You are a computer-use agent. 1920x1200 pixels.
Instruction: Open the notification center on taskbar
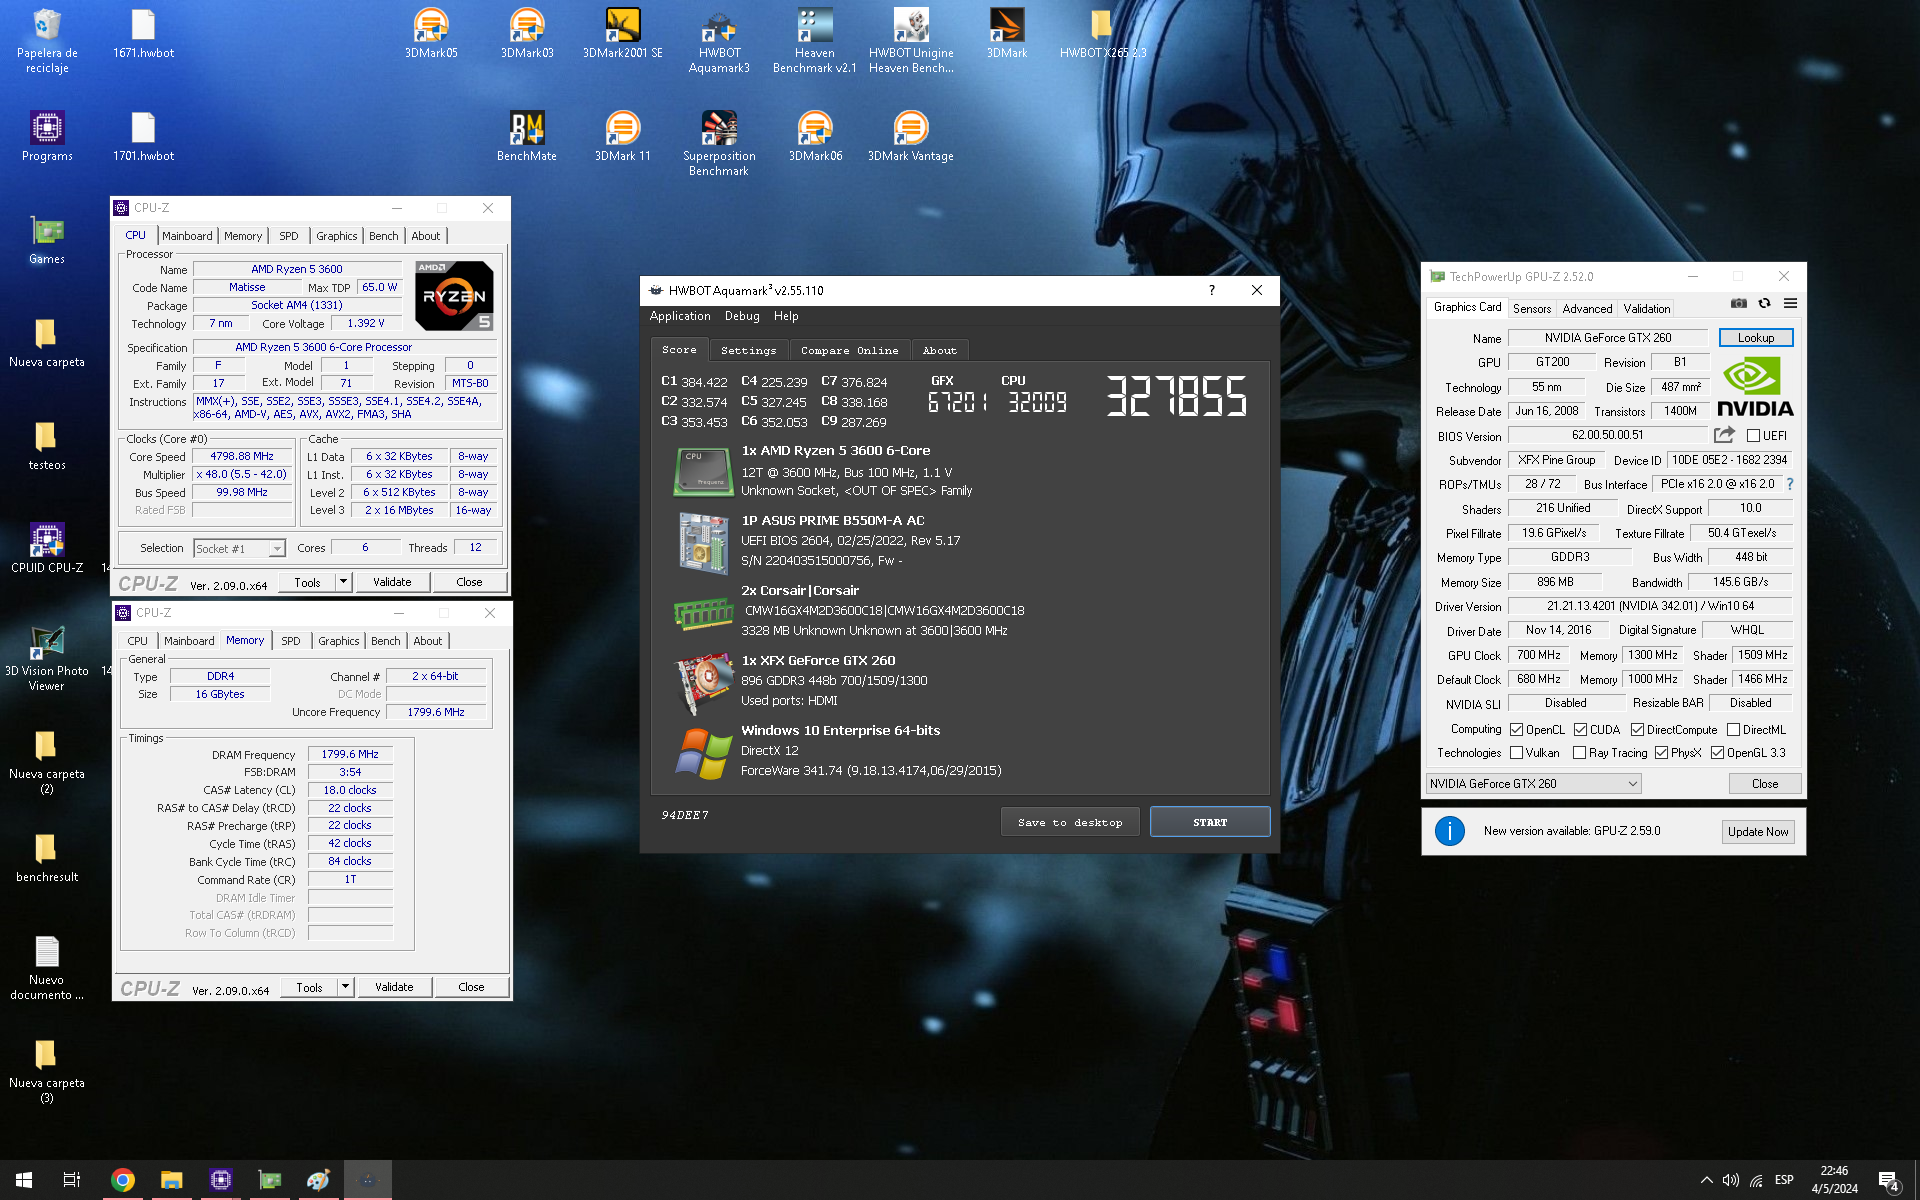pos(1889,1180)
